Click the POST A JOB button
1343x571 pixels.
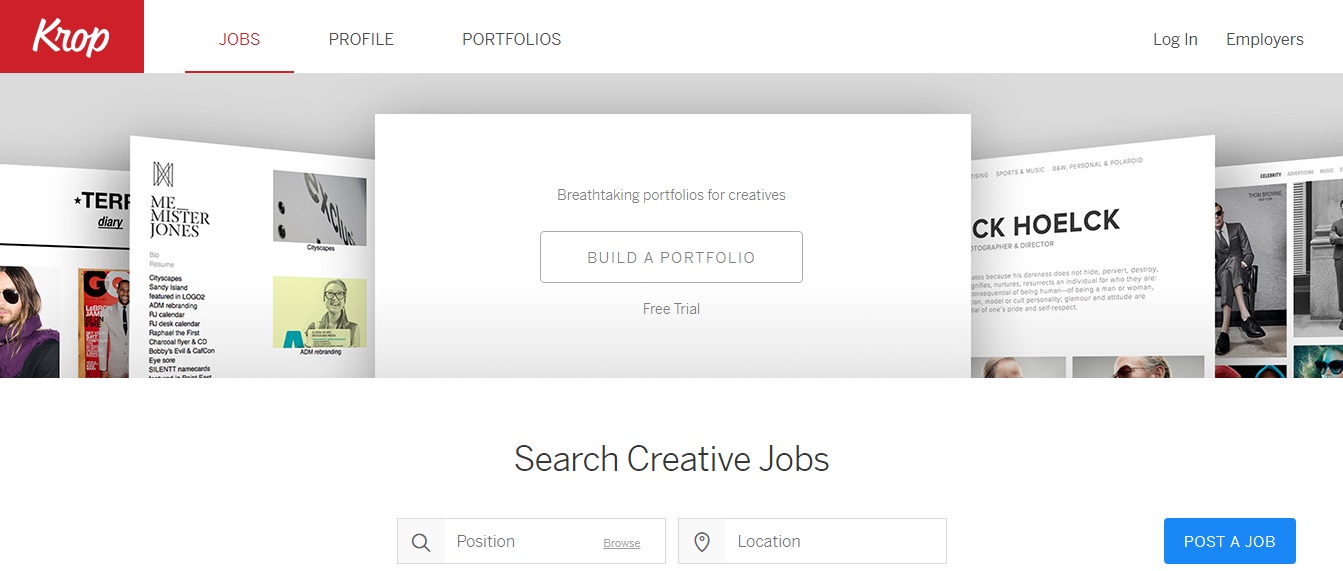1230,541
